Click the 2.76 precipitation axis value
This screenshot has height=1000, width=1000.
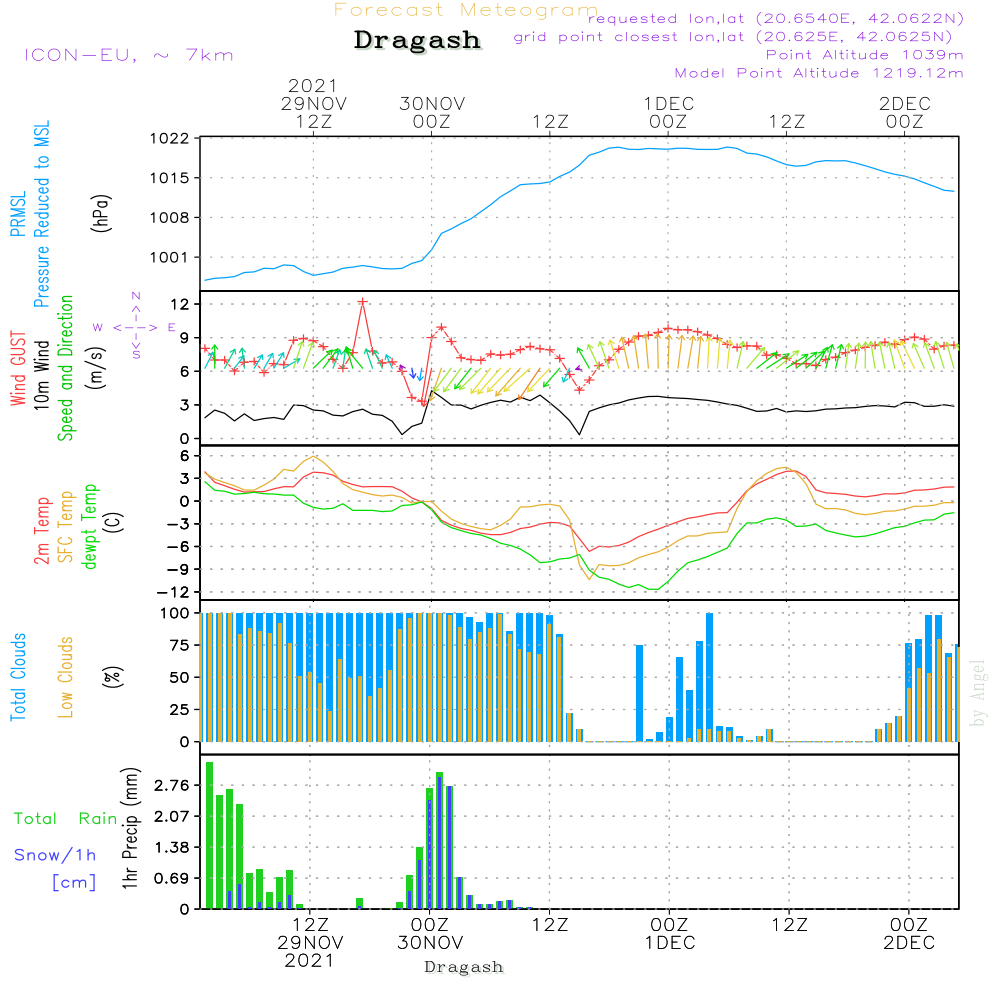[x=172, y=785]
